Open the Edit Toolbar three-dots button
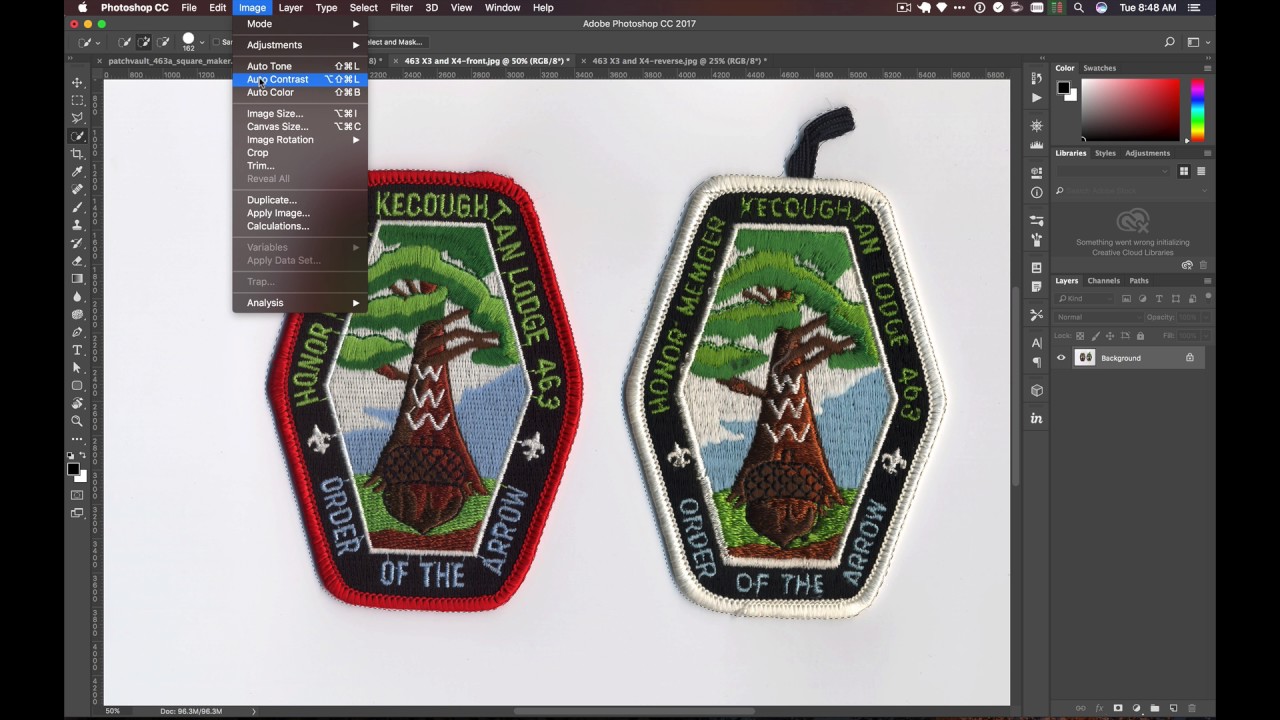The height and width of the screenshot is (720, 1280). [x=77, y=439]
